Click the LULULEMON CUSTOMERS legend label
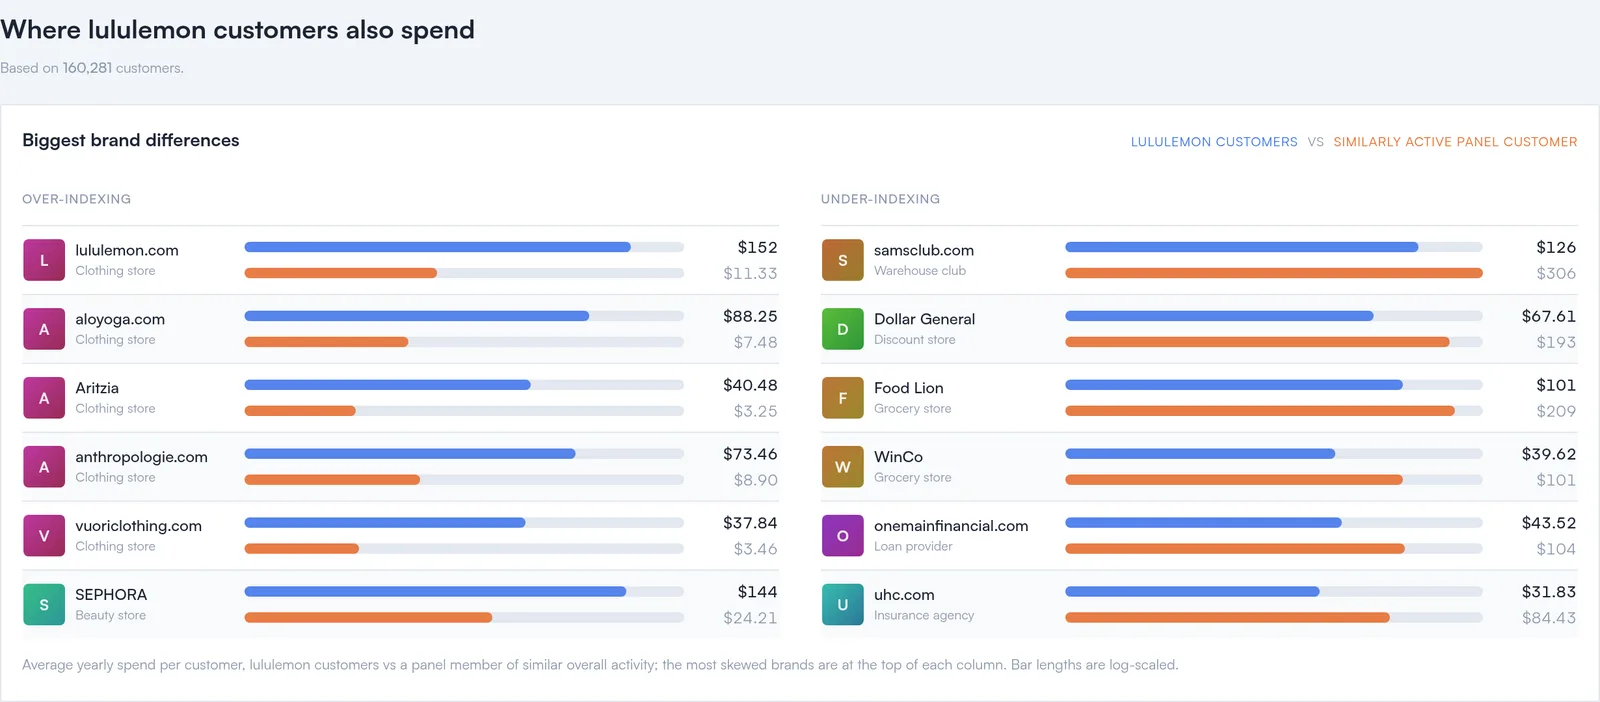 point(1214,142)
